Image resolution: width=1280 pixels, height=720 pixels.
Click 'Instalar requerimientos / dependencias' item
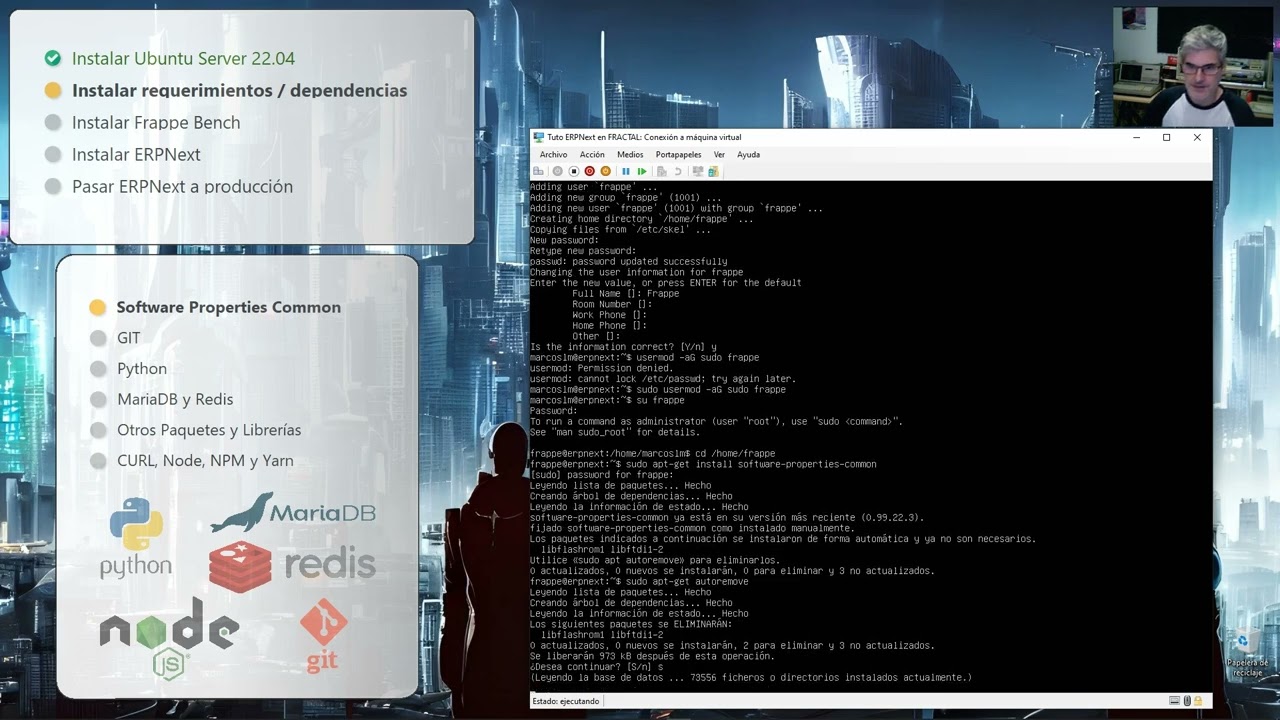[x=239, y=91]
